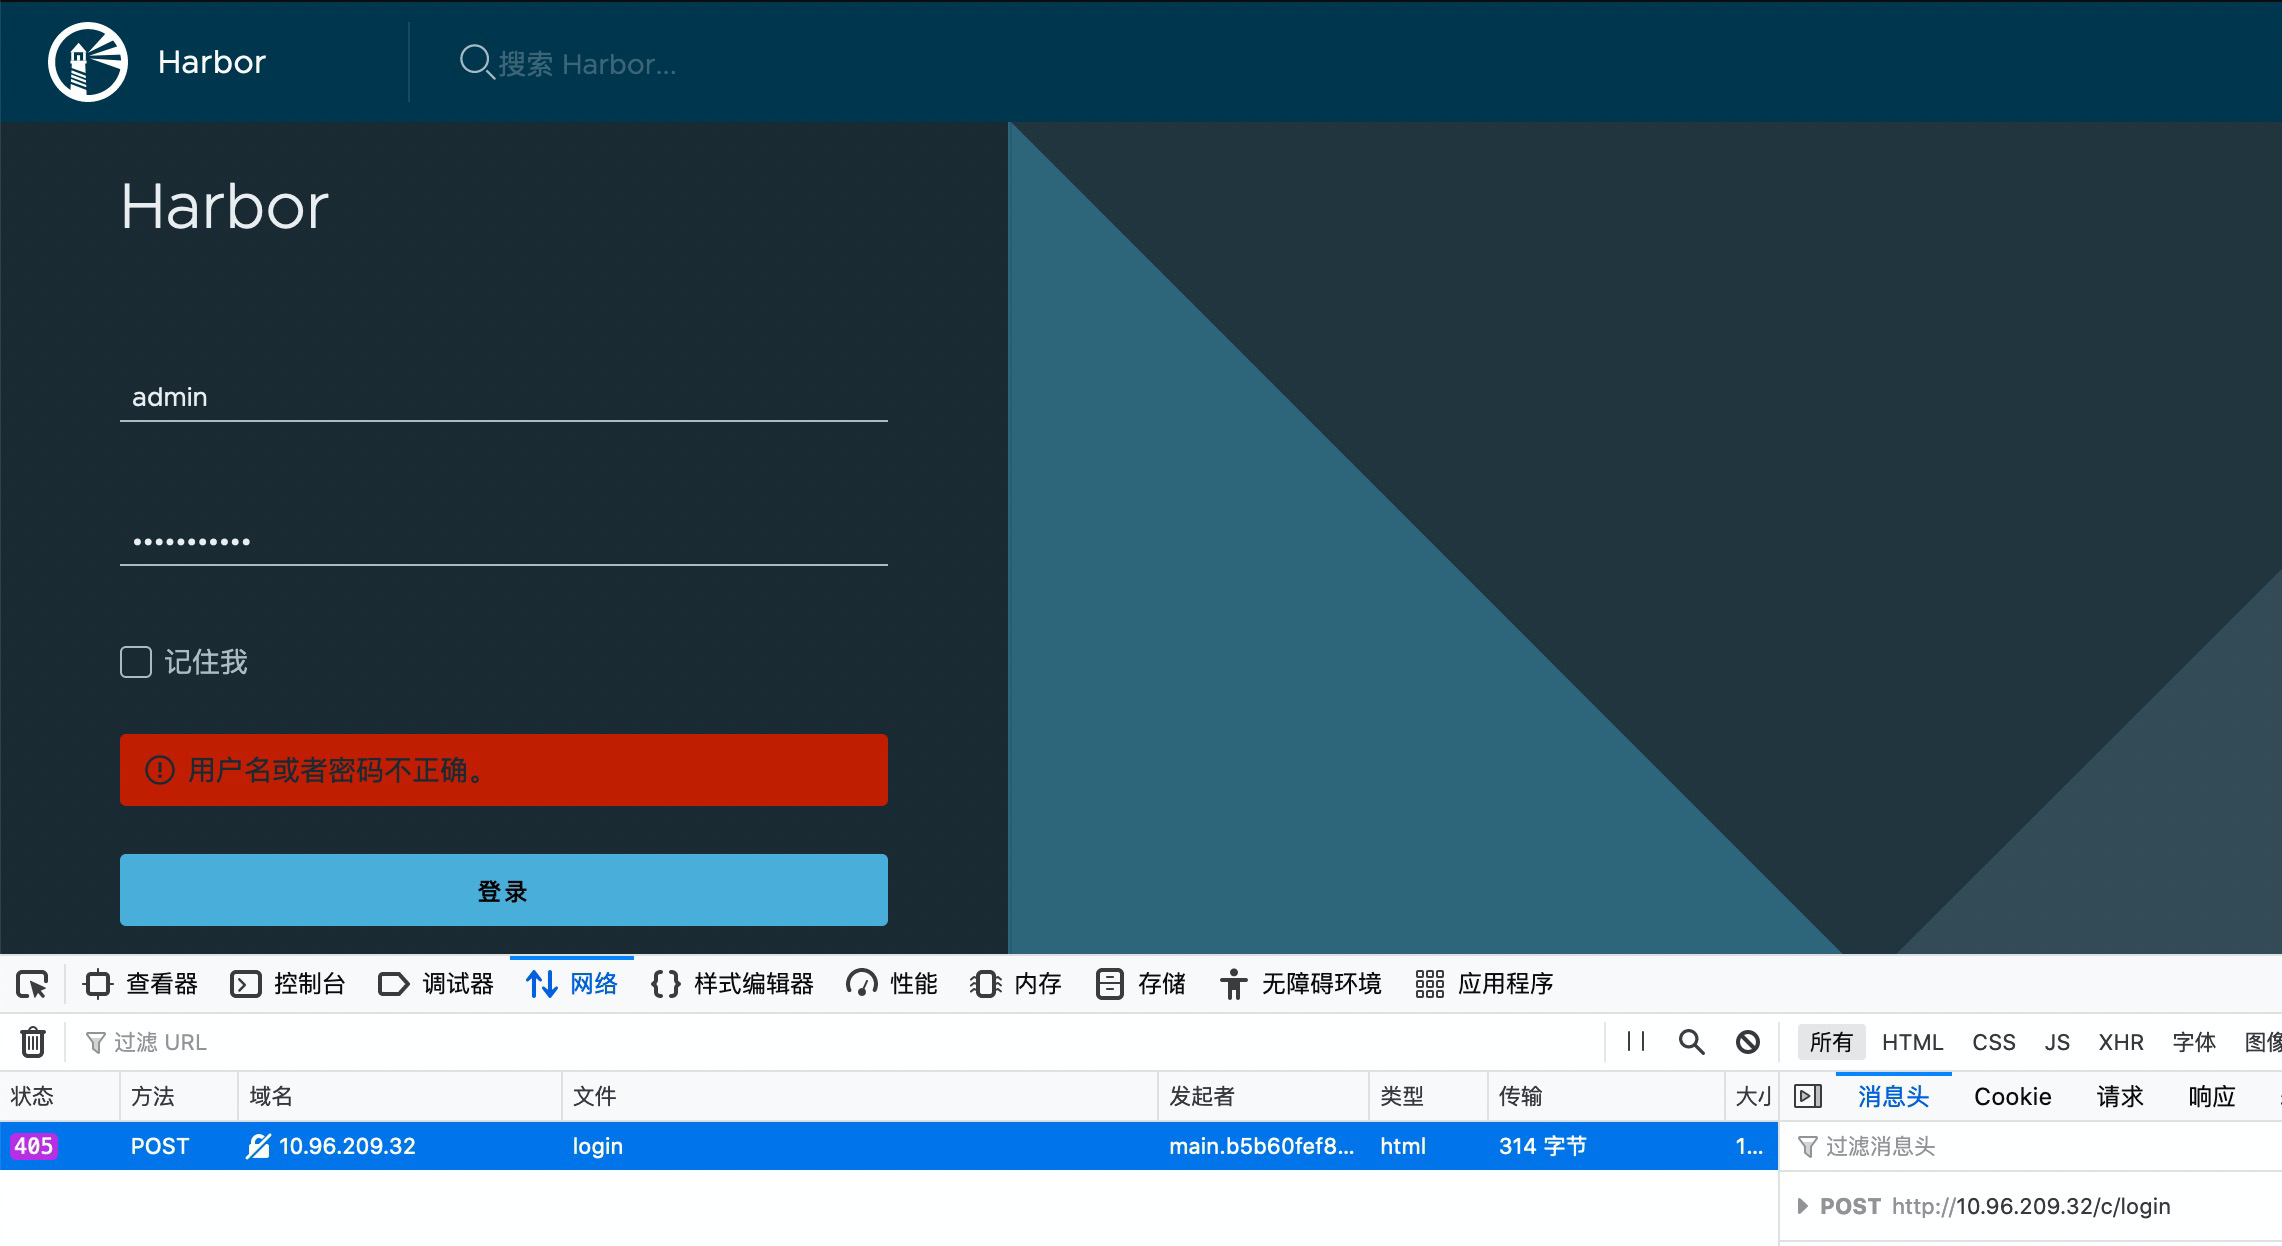This screenshot has height=1246, width=2282.
Task: Open the Cookie tab in request details
Action: (x=2012, y=1096)
